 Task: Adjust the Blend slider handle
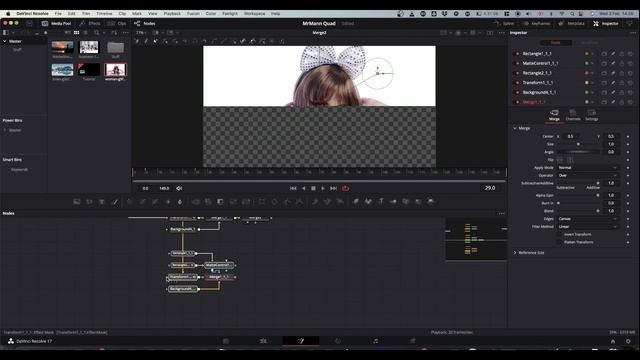point(598,211)
